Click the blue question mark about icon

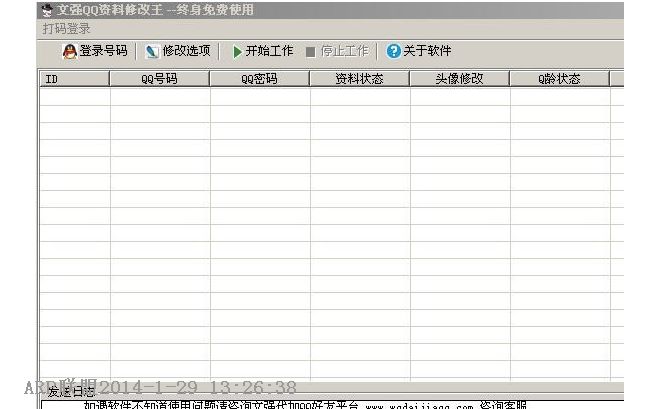pyautogui.click(x=393, y=51)
